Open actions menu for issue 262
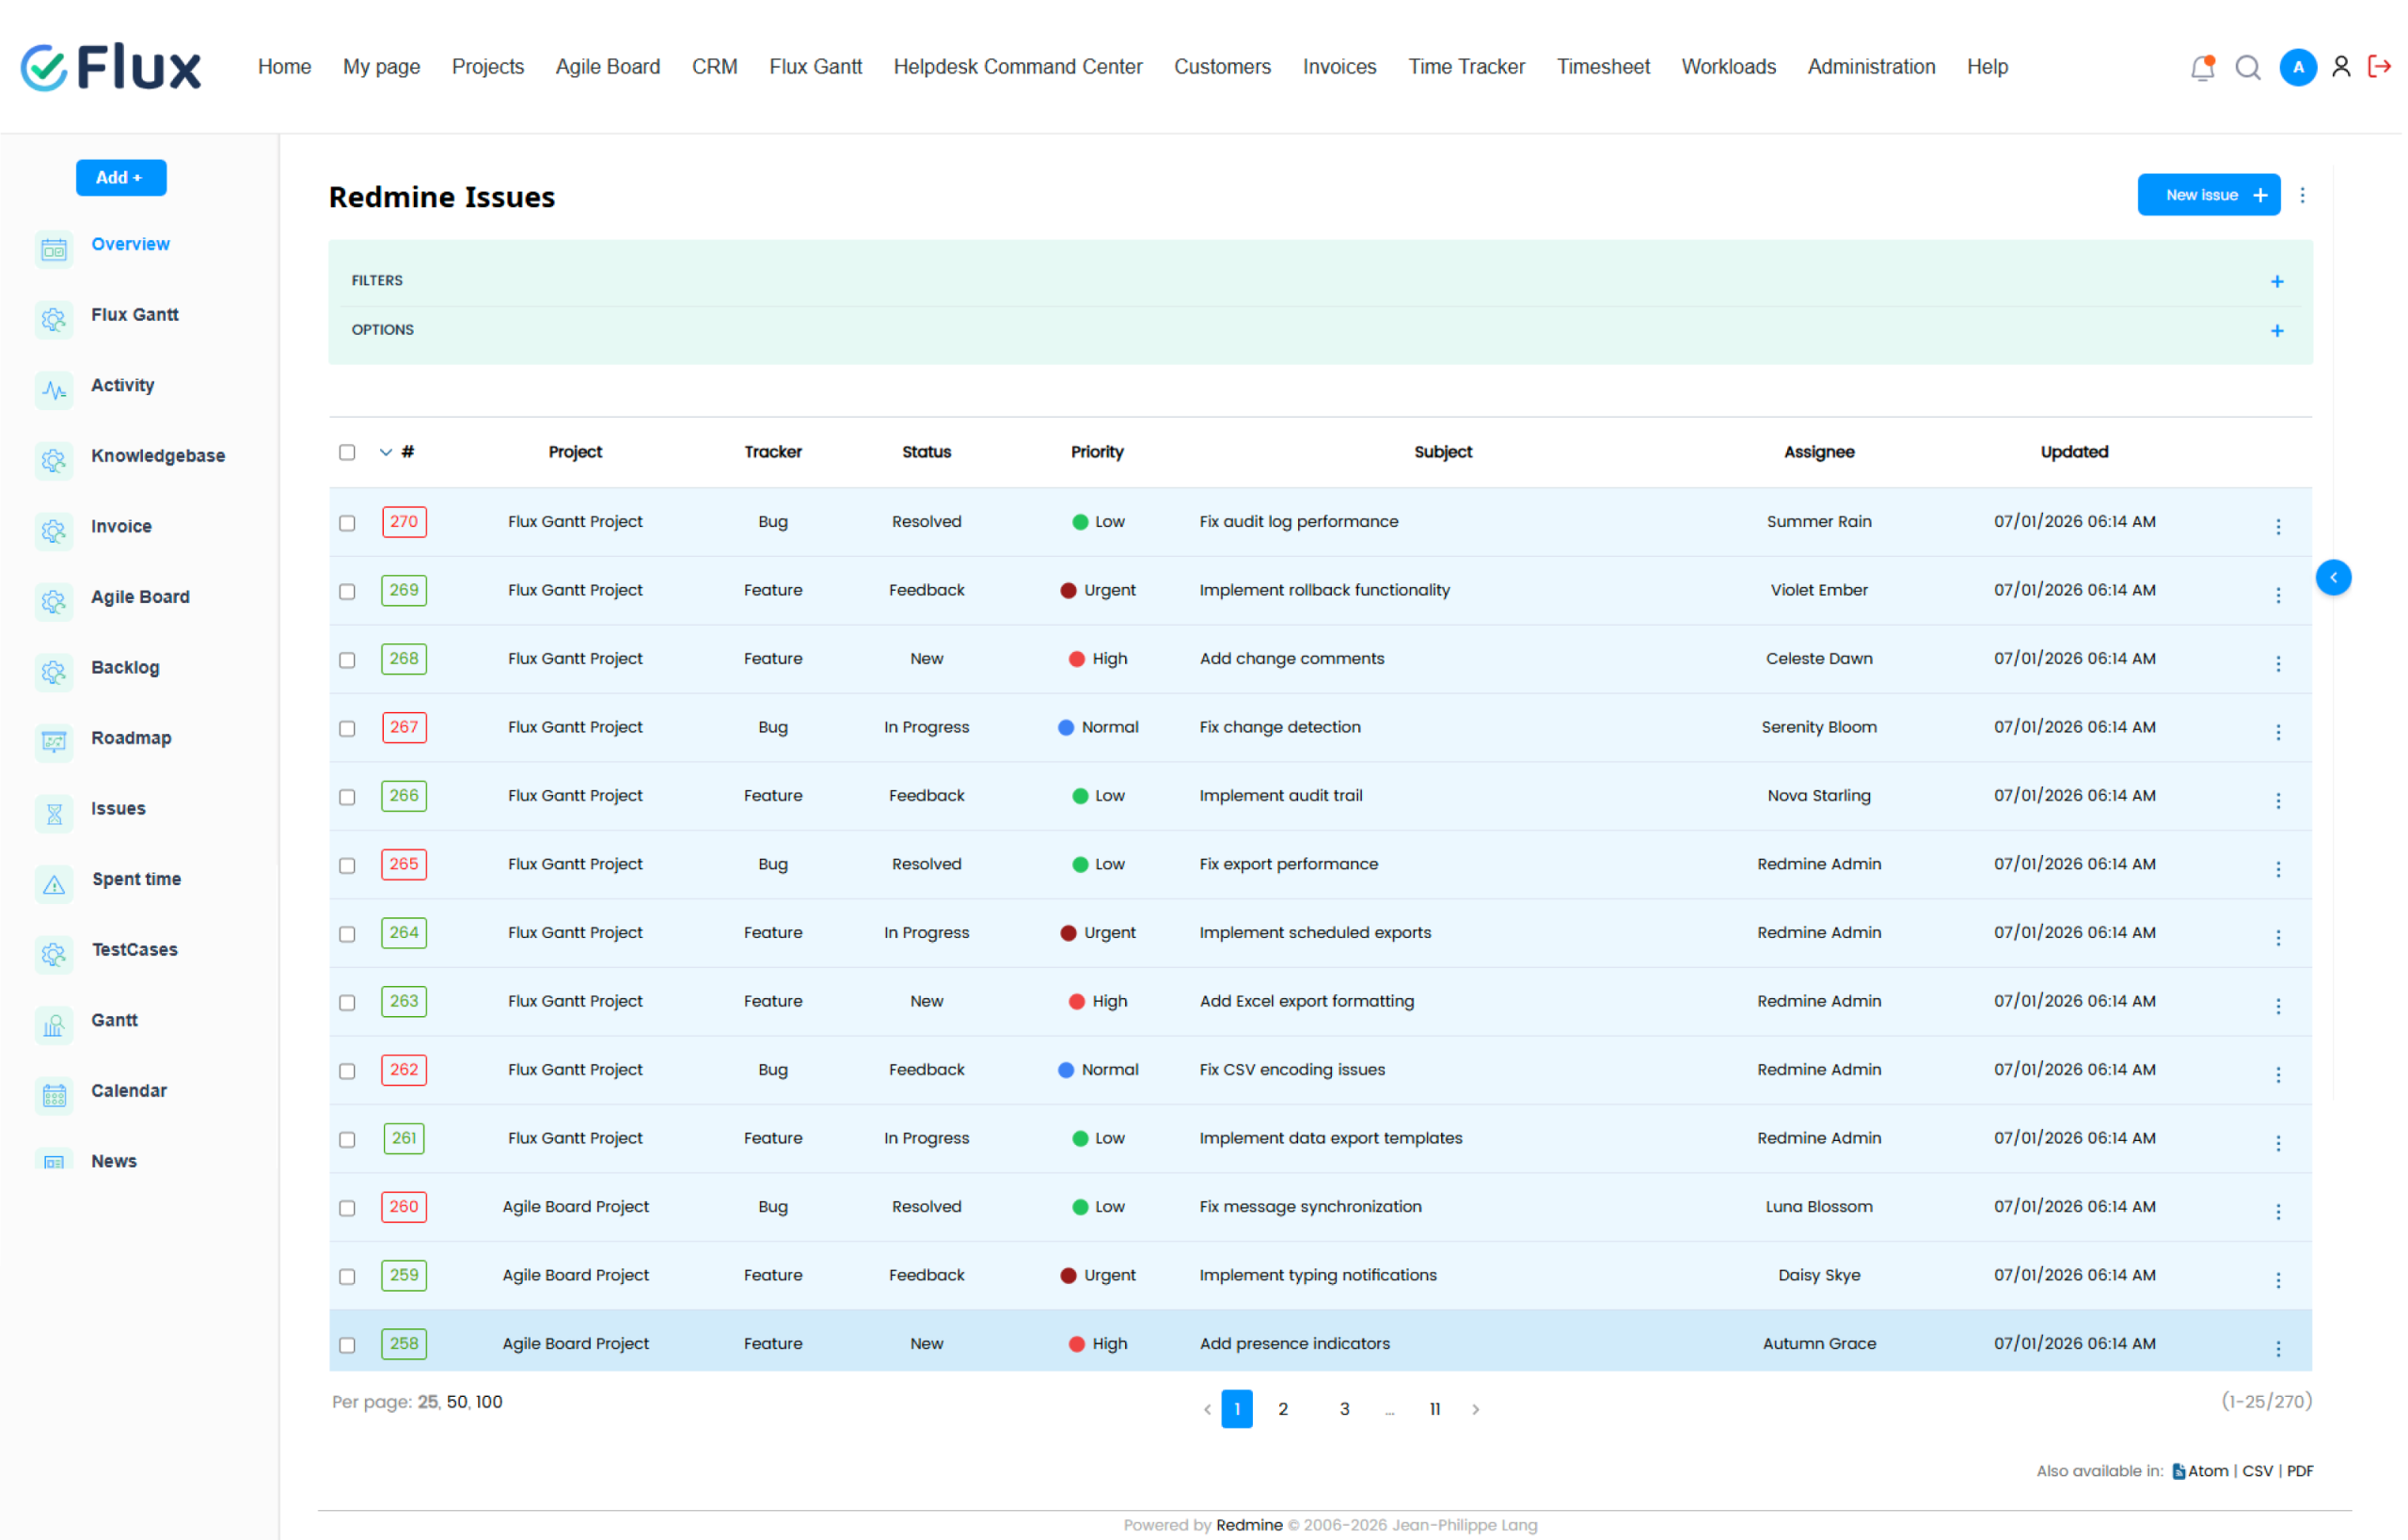This screenshot has width=2408, height=1540. [x=2277, y=1074]
